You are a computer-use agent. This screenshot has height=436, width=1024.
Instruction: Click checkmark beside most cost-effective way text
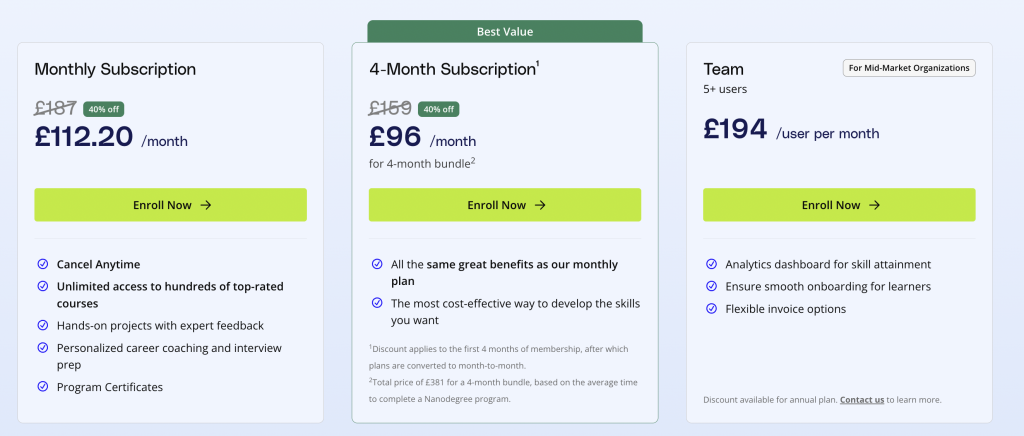[x=377, y=303]
